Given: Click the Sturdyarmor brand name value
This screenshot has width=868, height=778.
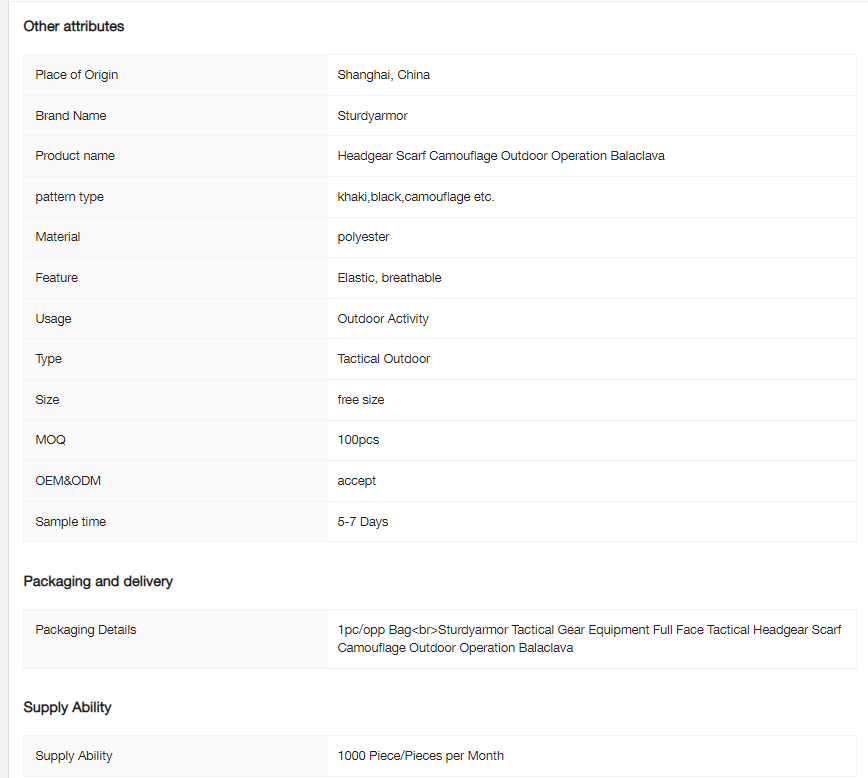Looking at the screenshot, I should pos(373,116).
